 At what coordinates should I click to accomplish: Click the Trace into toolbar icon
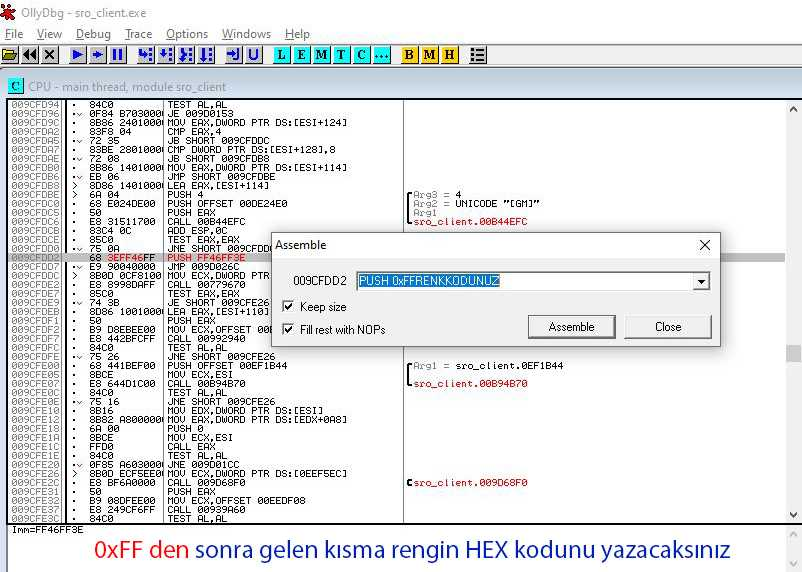click(x=186, y=55)
